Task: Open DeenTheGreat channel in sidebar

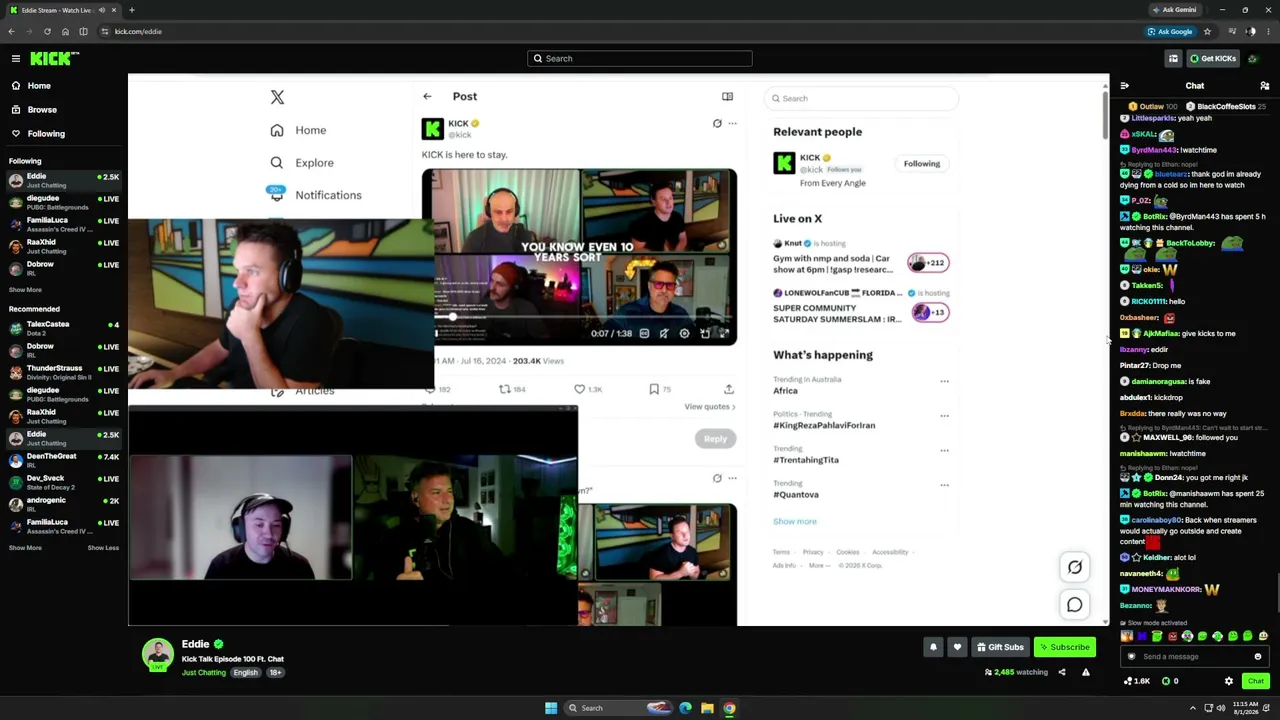Action: coord(64,460)
